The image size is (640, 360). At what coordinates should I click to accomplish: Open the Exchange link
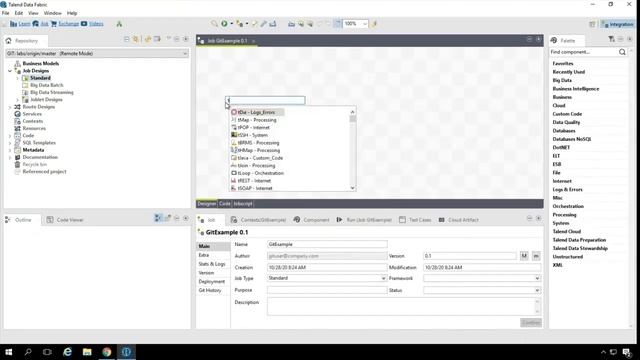tap(69, 24)
